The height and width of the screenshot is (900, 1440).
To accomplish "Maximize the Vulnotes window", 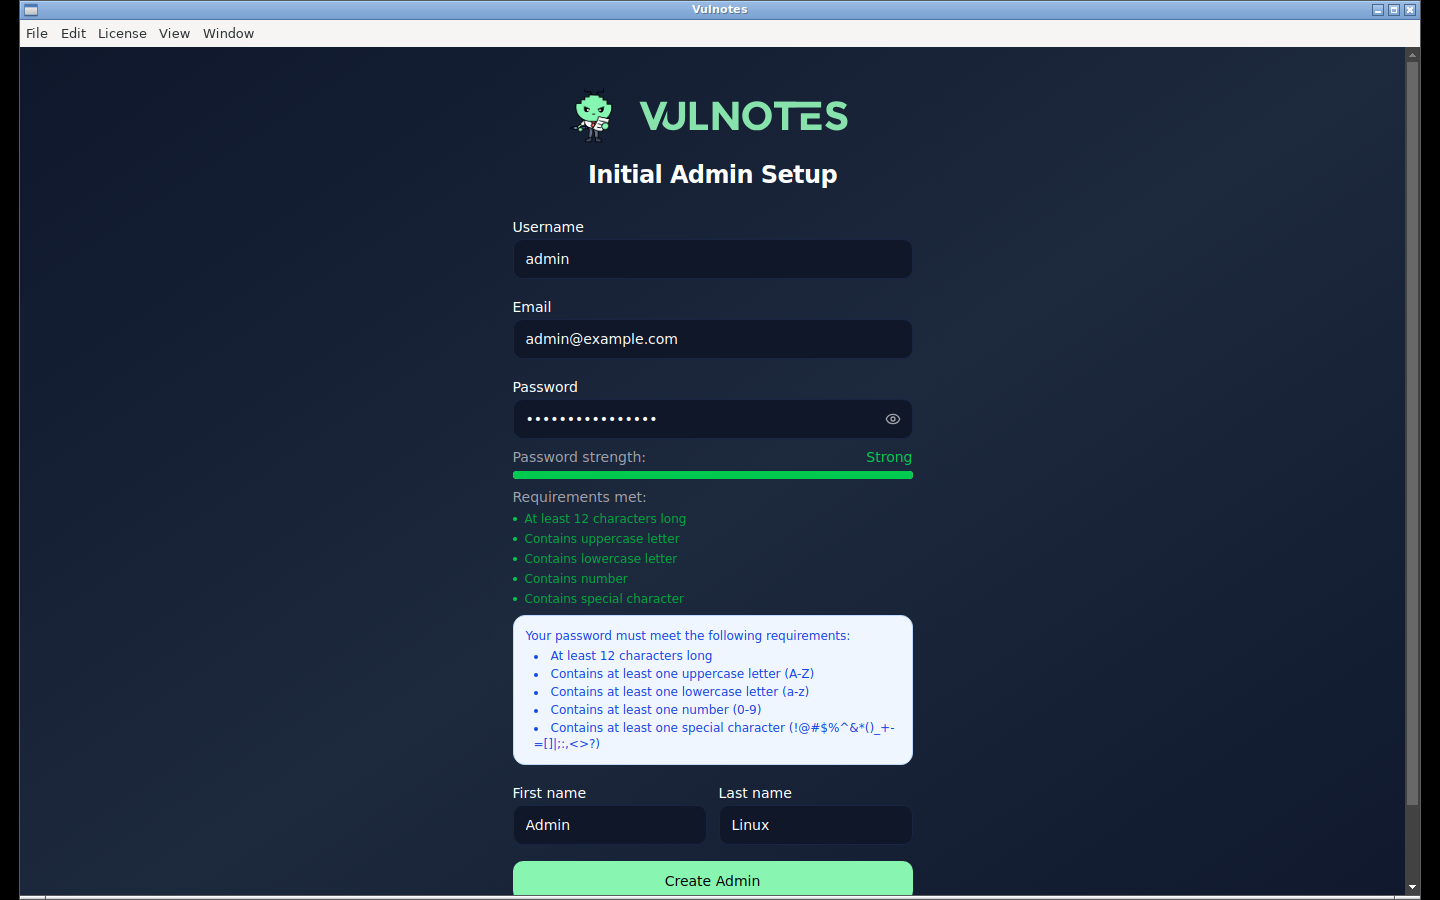I will [1394, 10].
